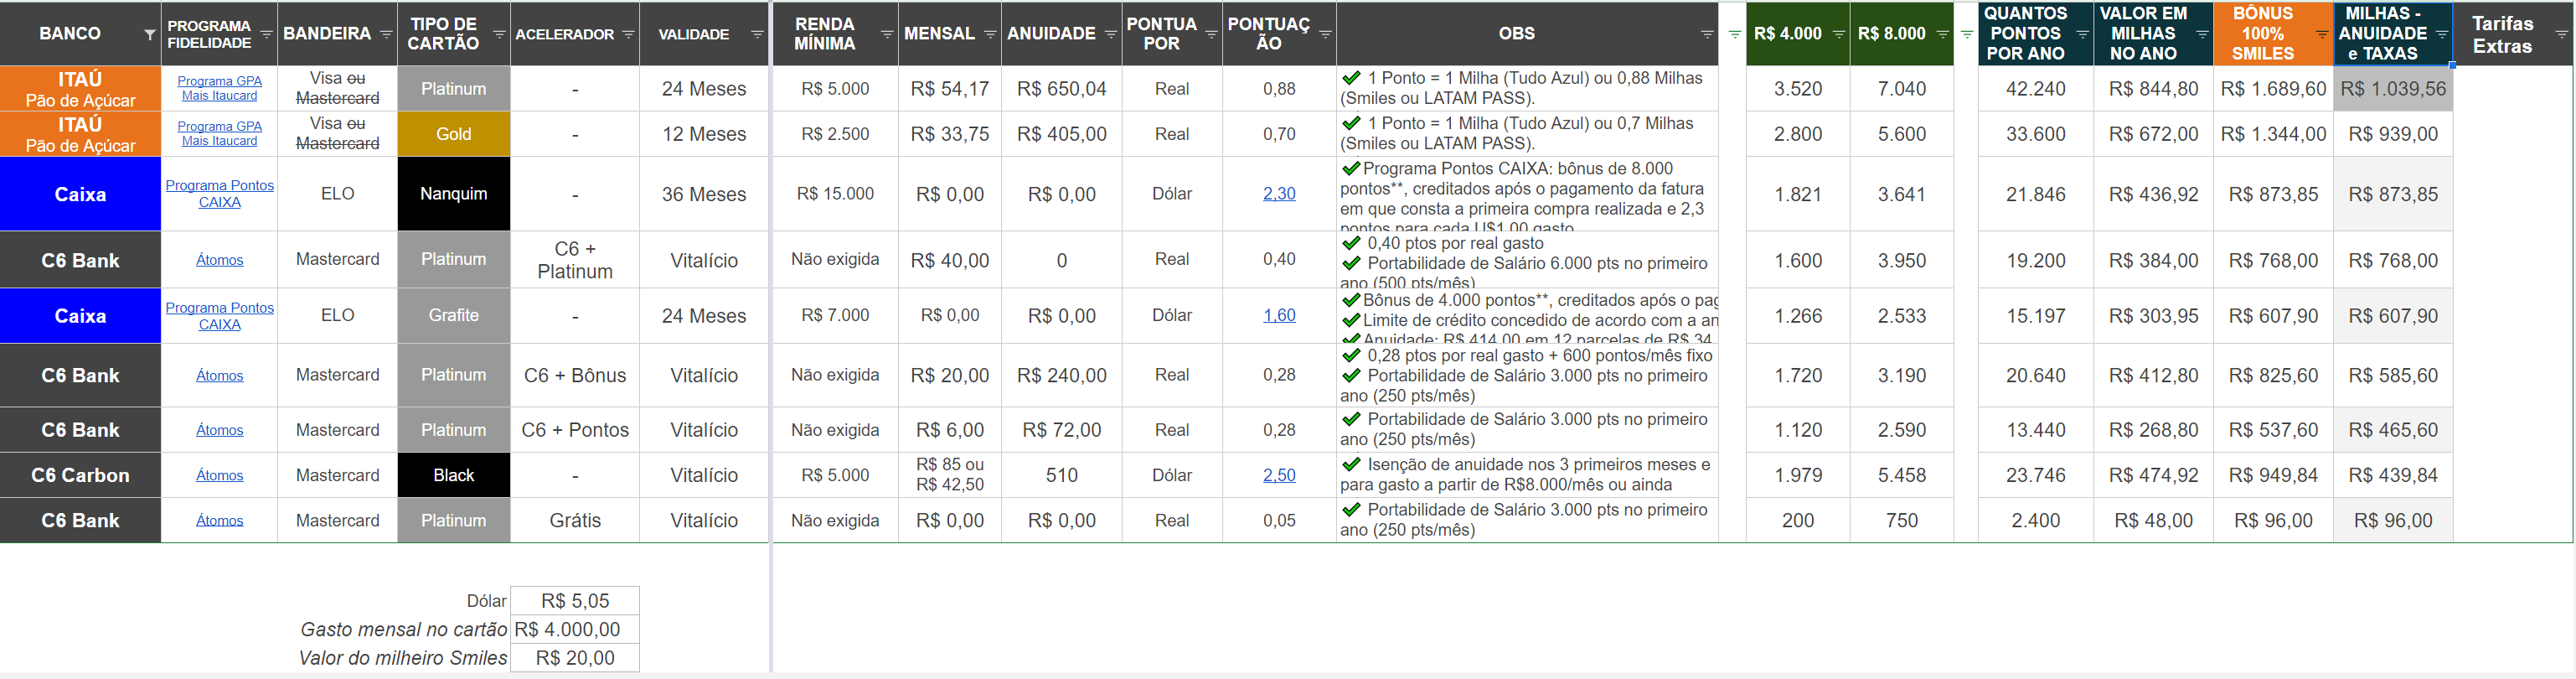This screenshot has height=679, width=2576.
Task: Open Átomos link in the C6 + Pontos row
Action: tap(220, 430)
